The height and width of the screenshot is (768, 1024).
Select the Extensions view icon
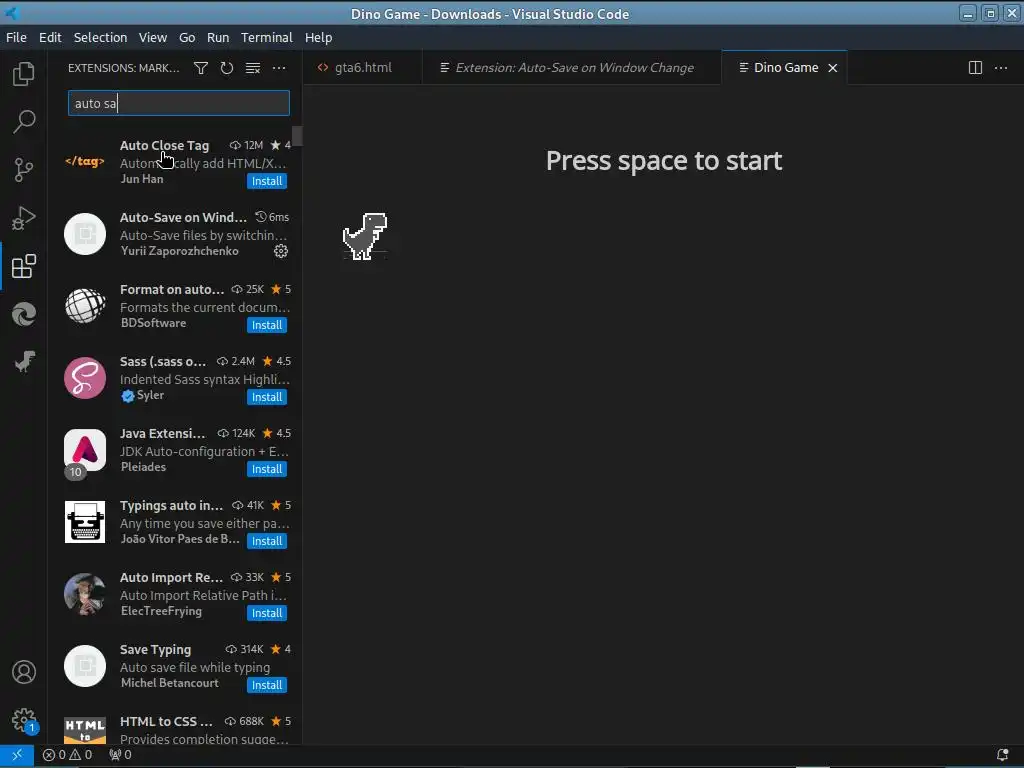coord(24,266)
